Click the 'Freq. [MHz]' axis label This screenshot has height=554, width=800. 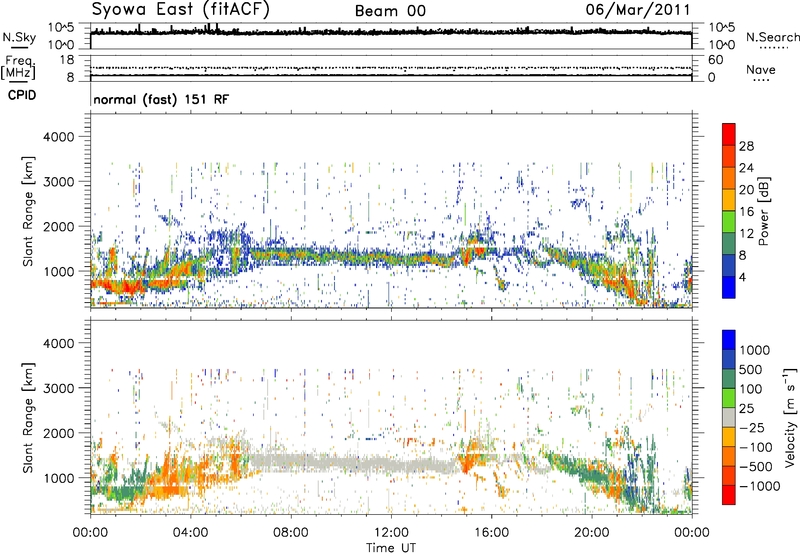(x=18, y=68)
